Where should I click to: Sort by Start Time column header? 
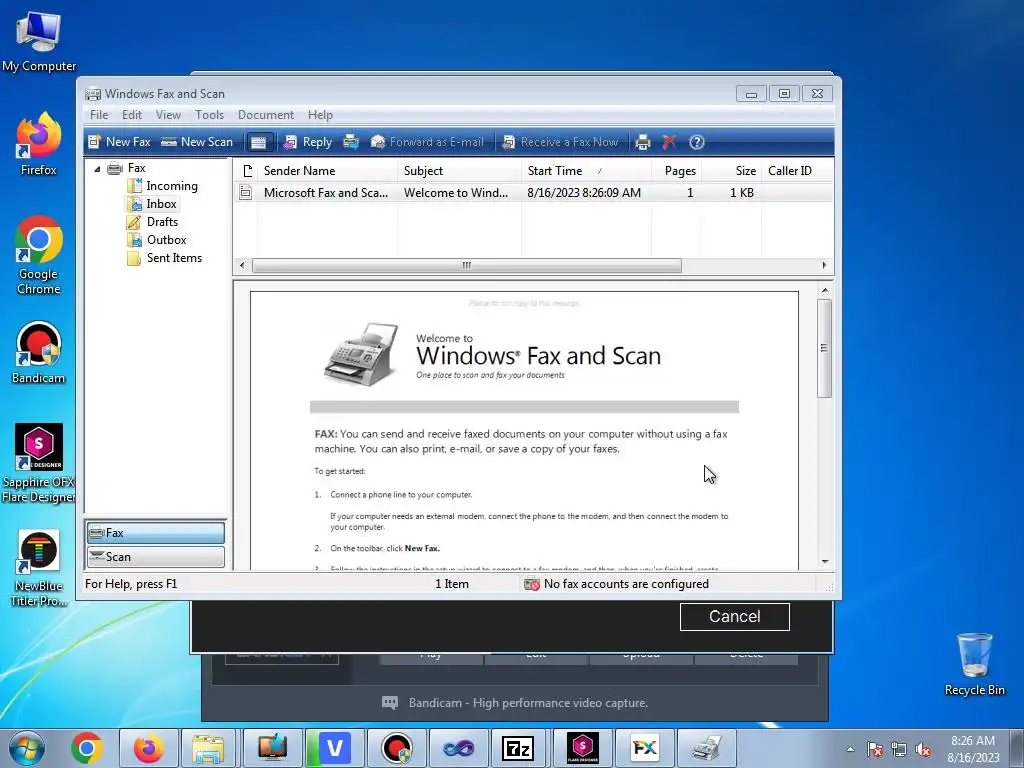pyautogui.click(x=586, y=171)
